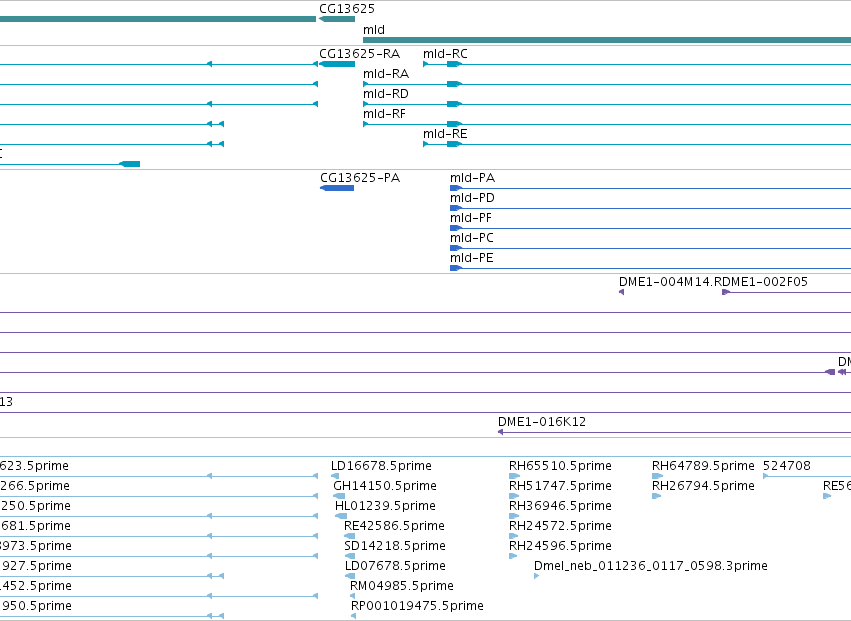Click RH64789.5prime EST label
The image size is (851, 621).
703,466
